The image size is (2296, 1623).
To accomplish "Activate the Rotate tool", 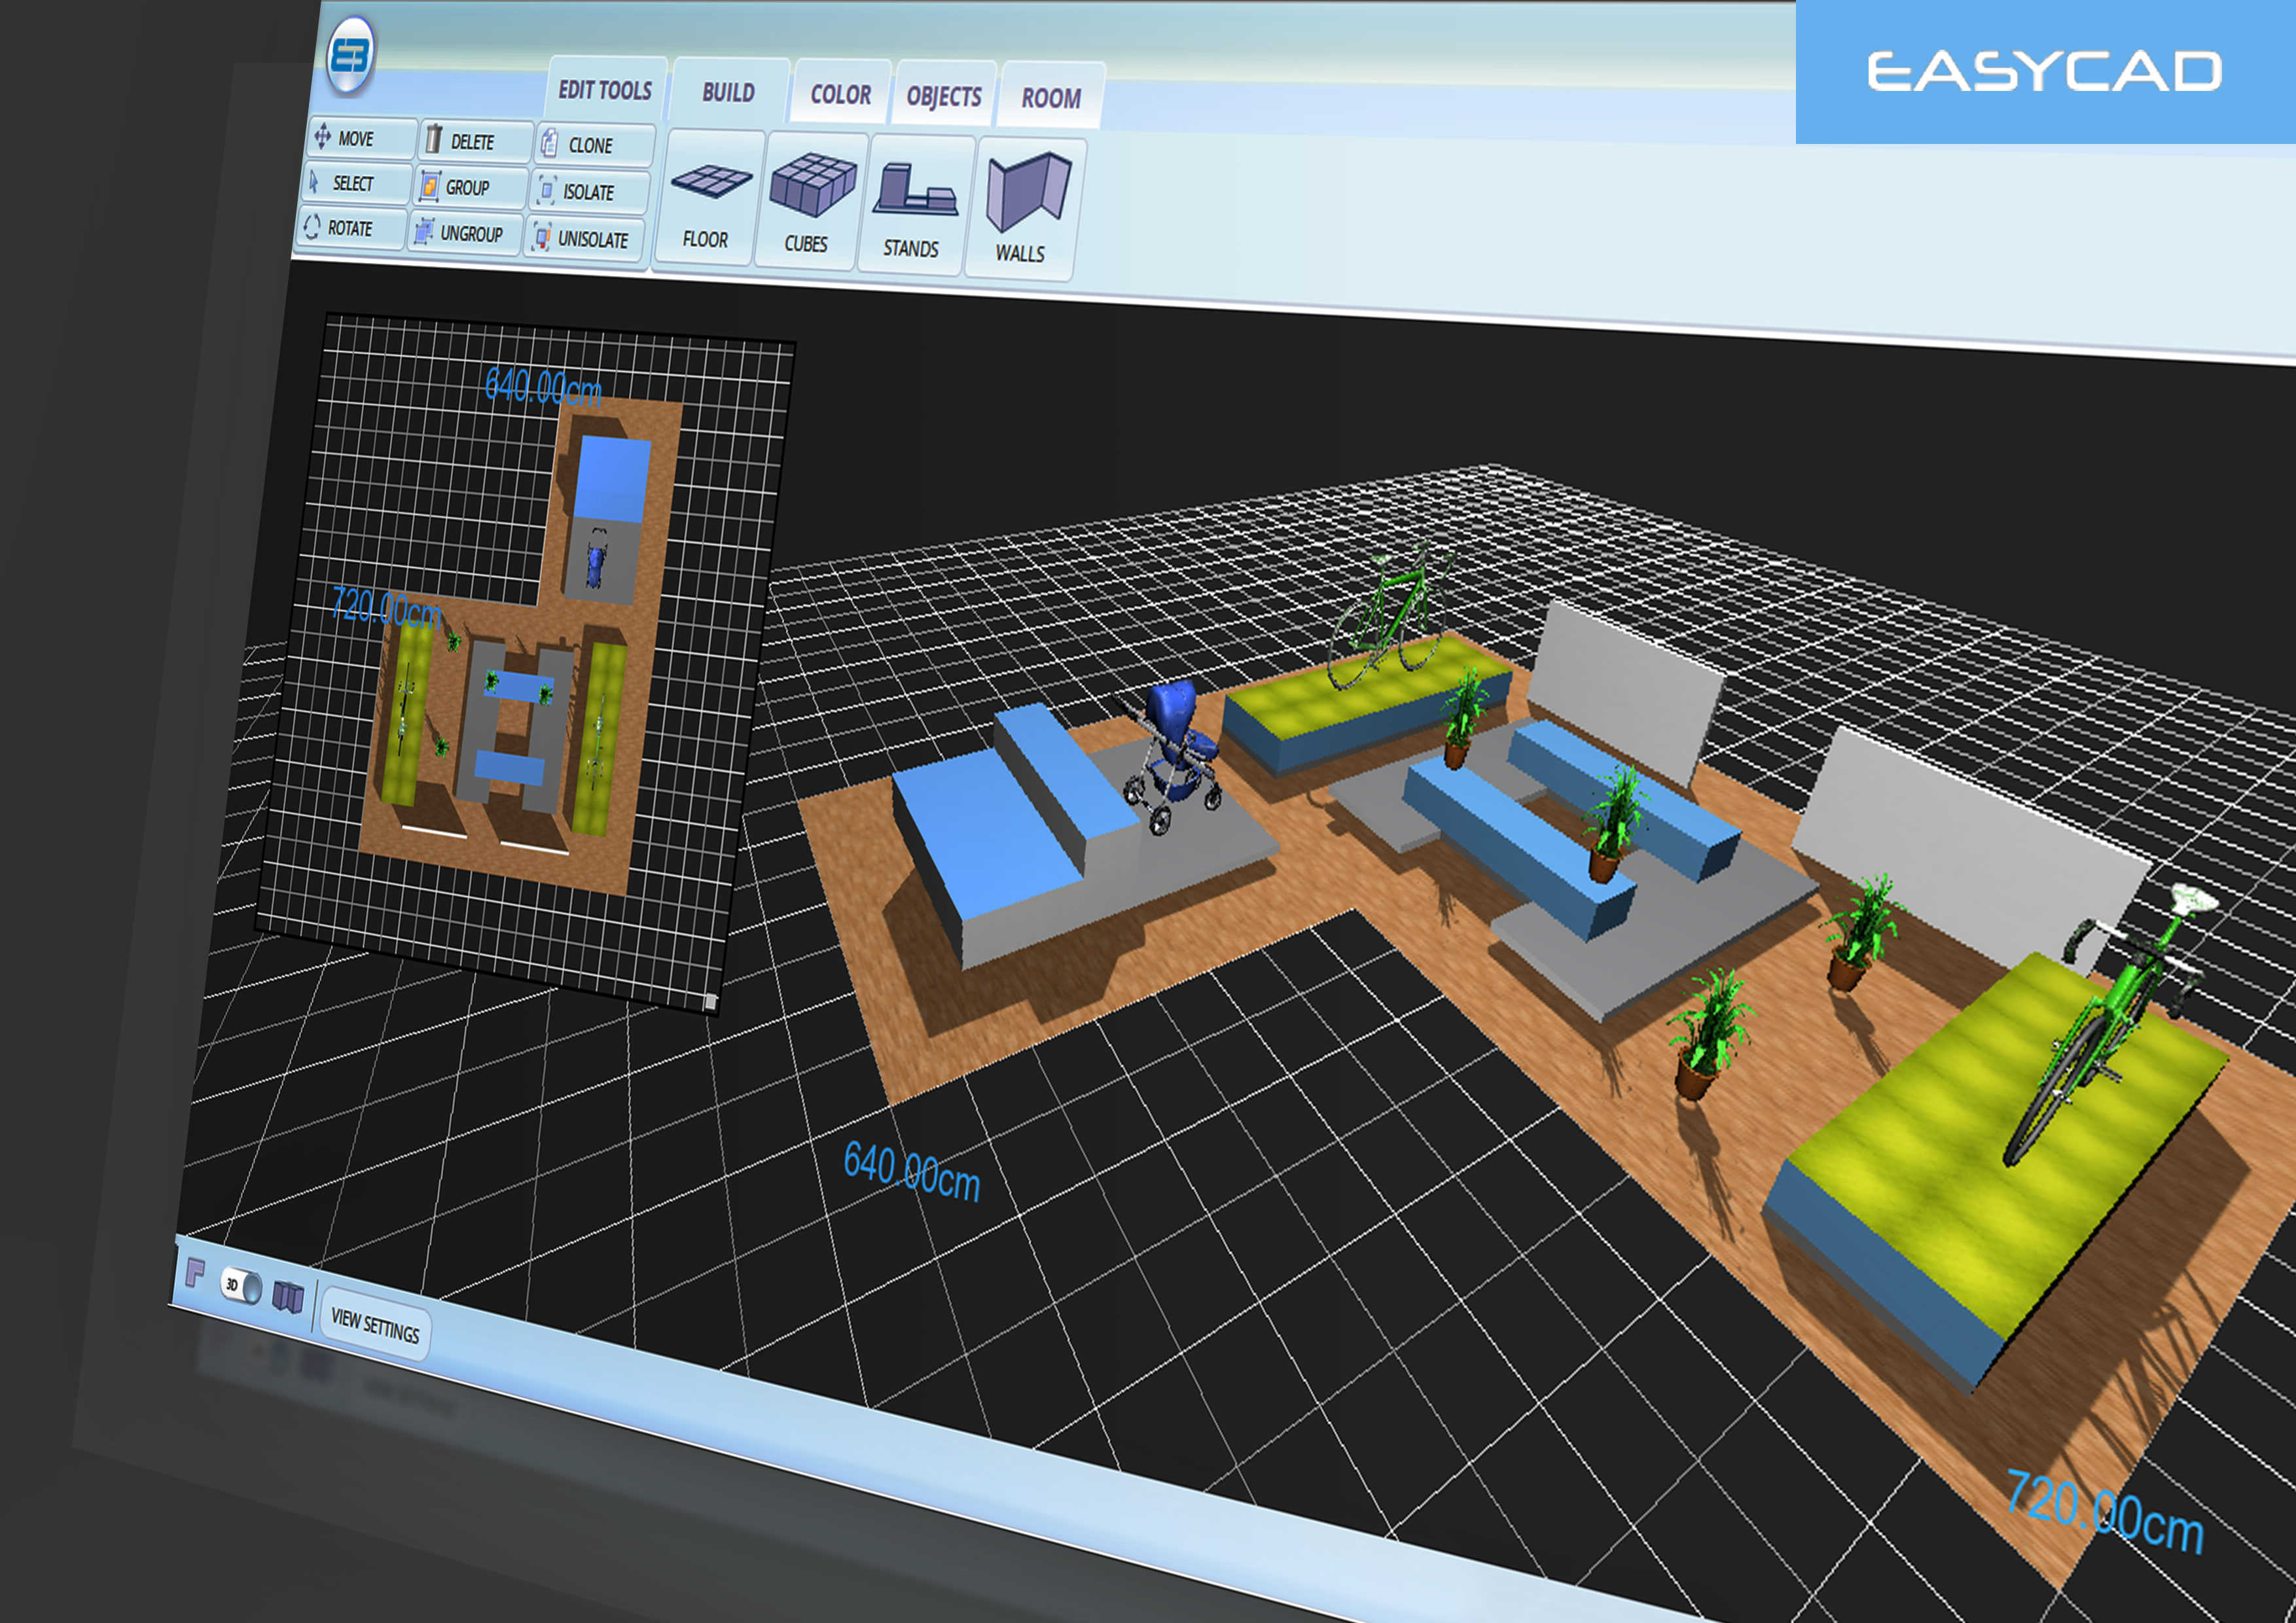I will [351, 228].
